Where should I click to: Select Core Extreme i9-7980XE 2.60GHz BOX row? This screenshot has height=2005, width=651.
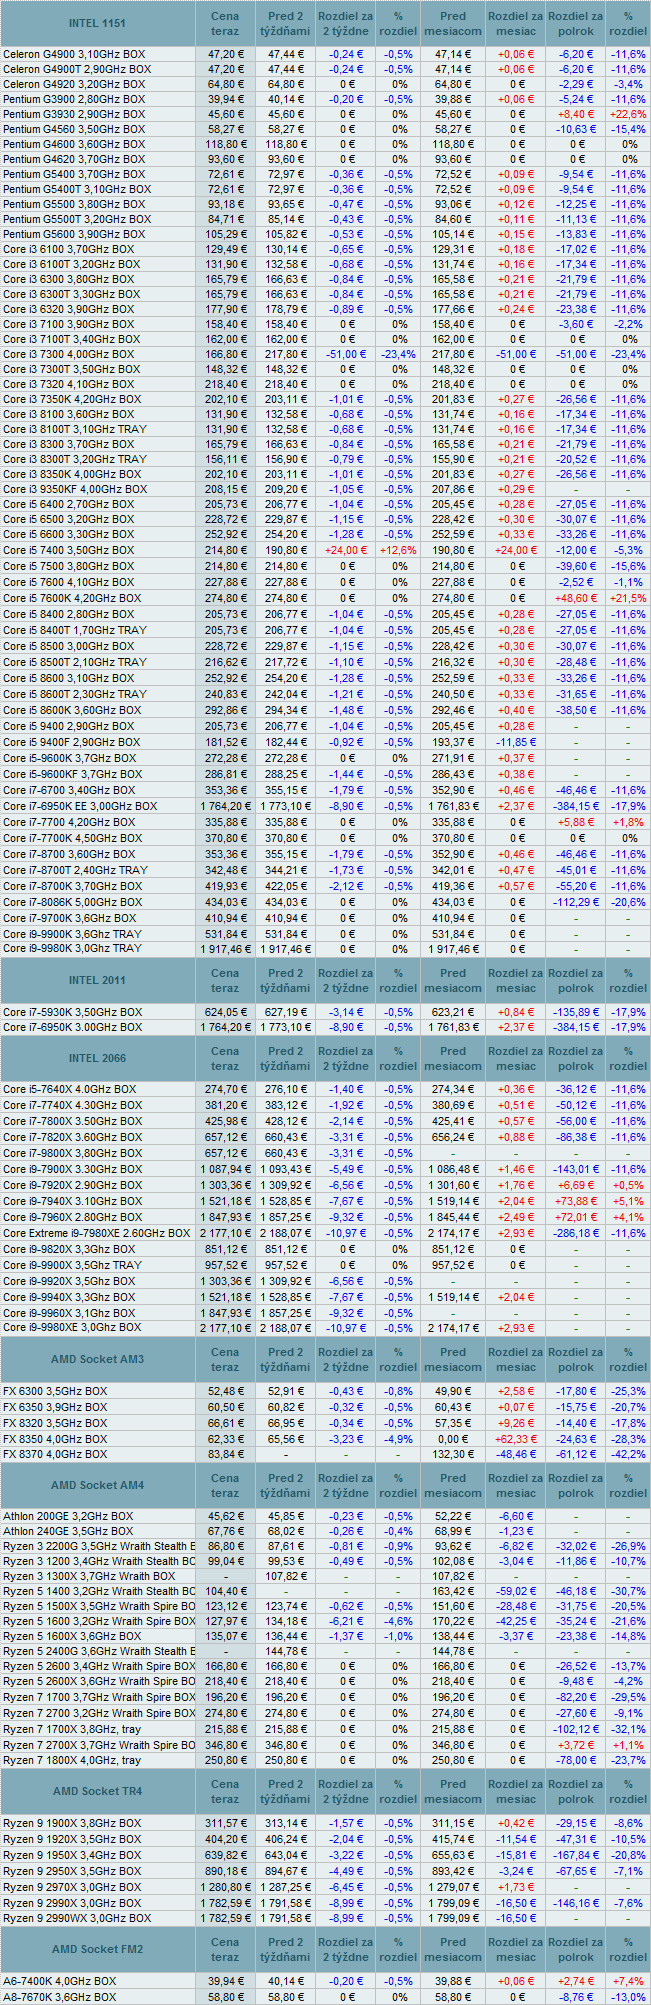pos(96,1233)
